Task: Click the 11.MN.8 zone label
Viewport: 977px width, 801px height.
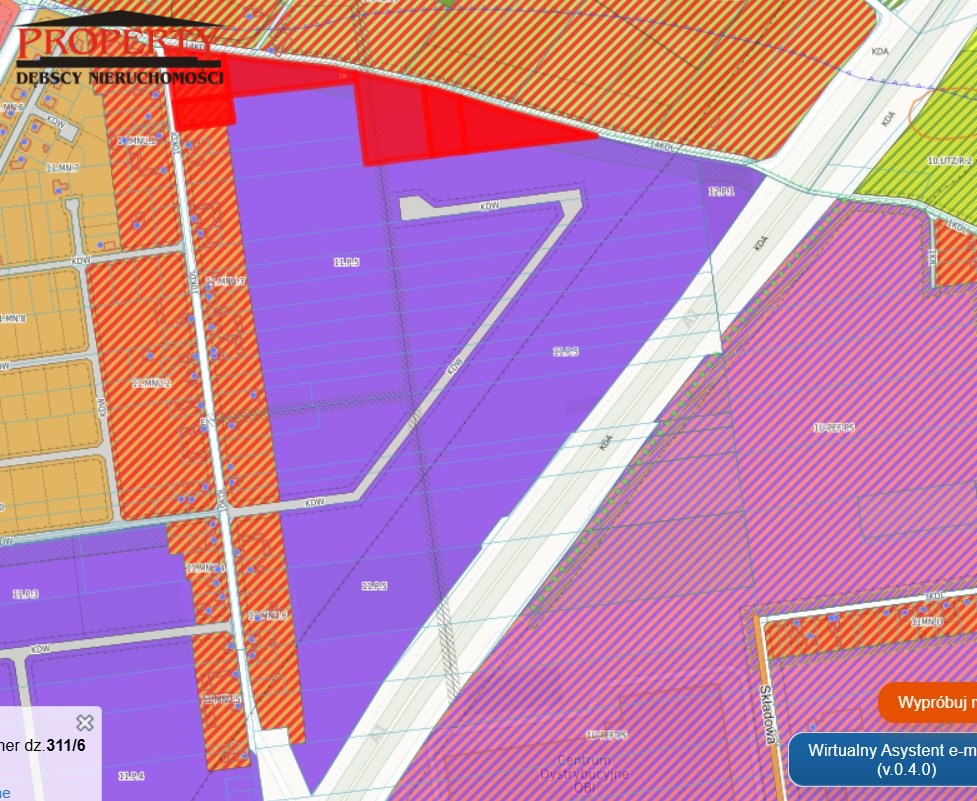Action: coord(12,318)
